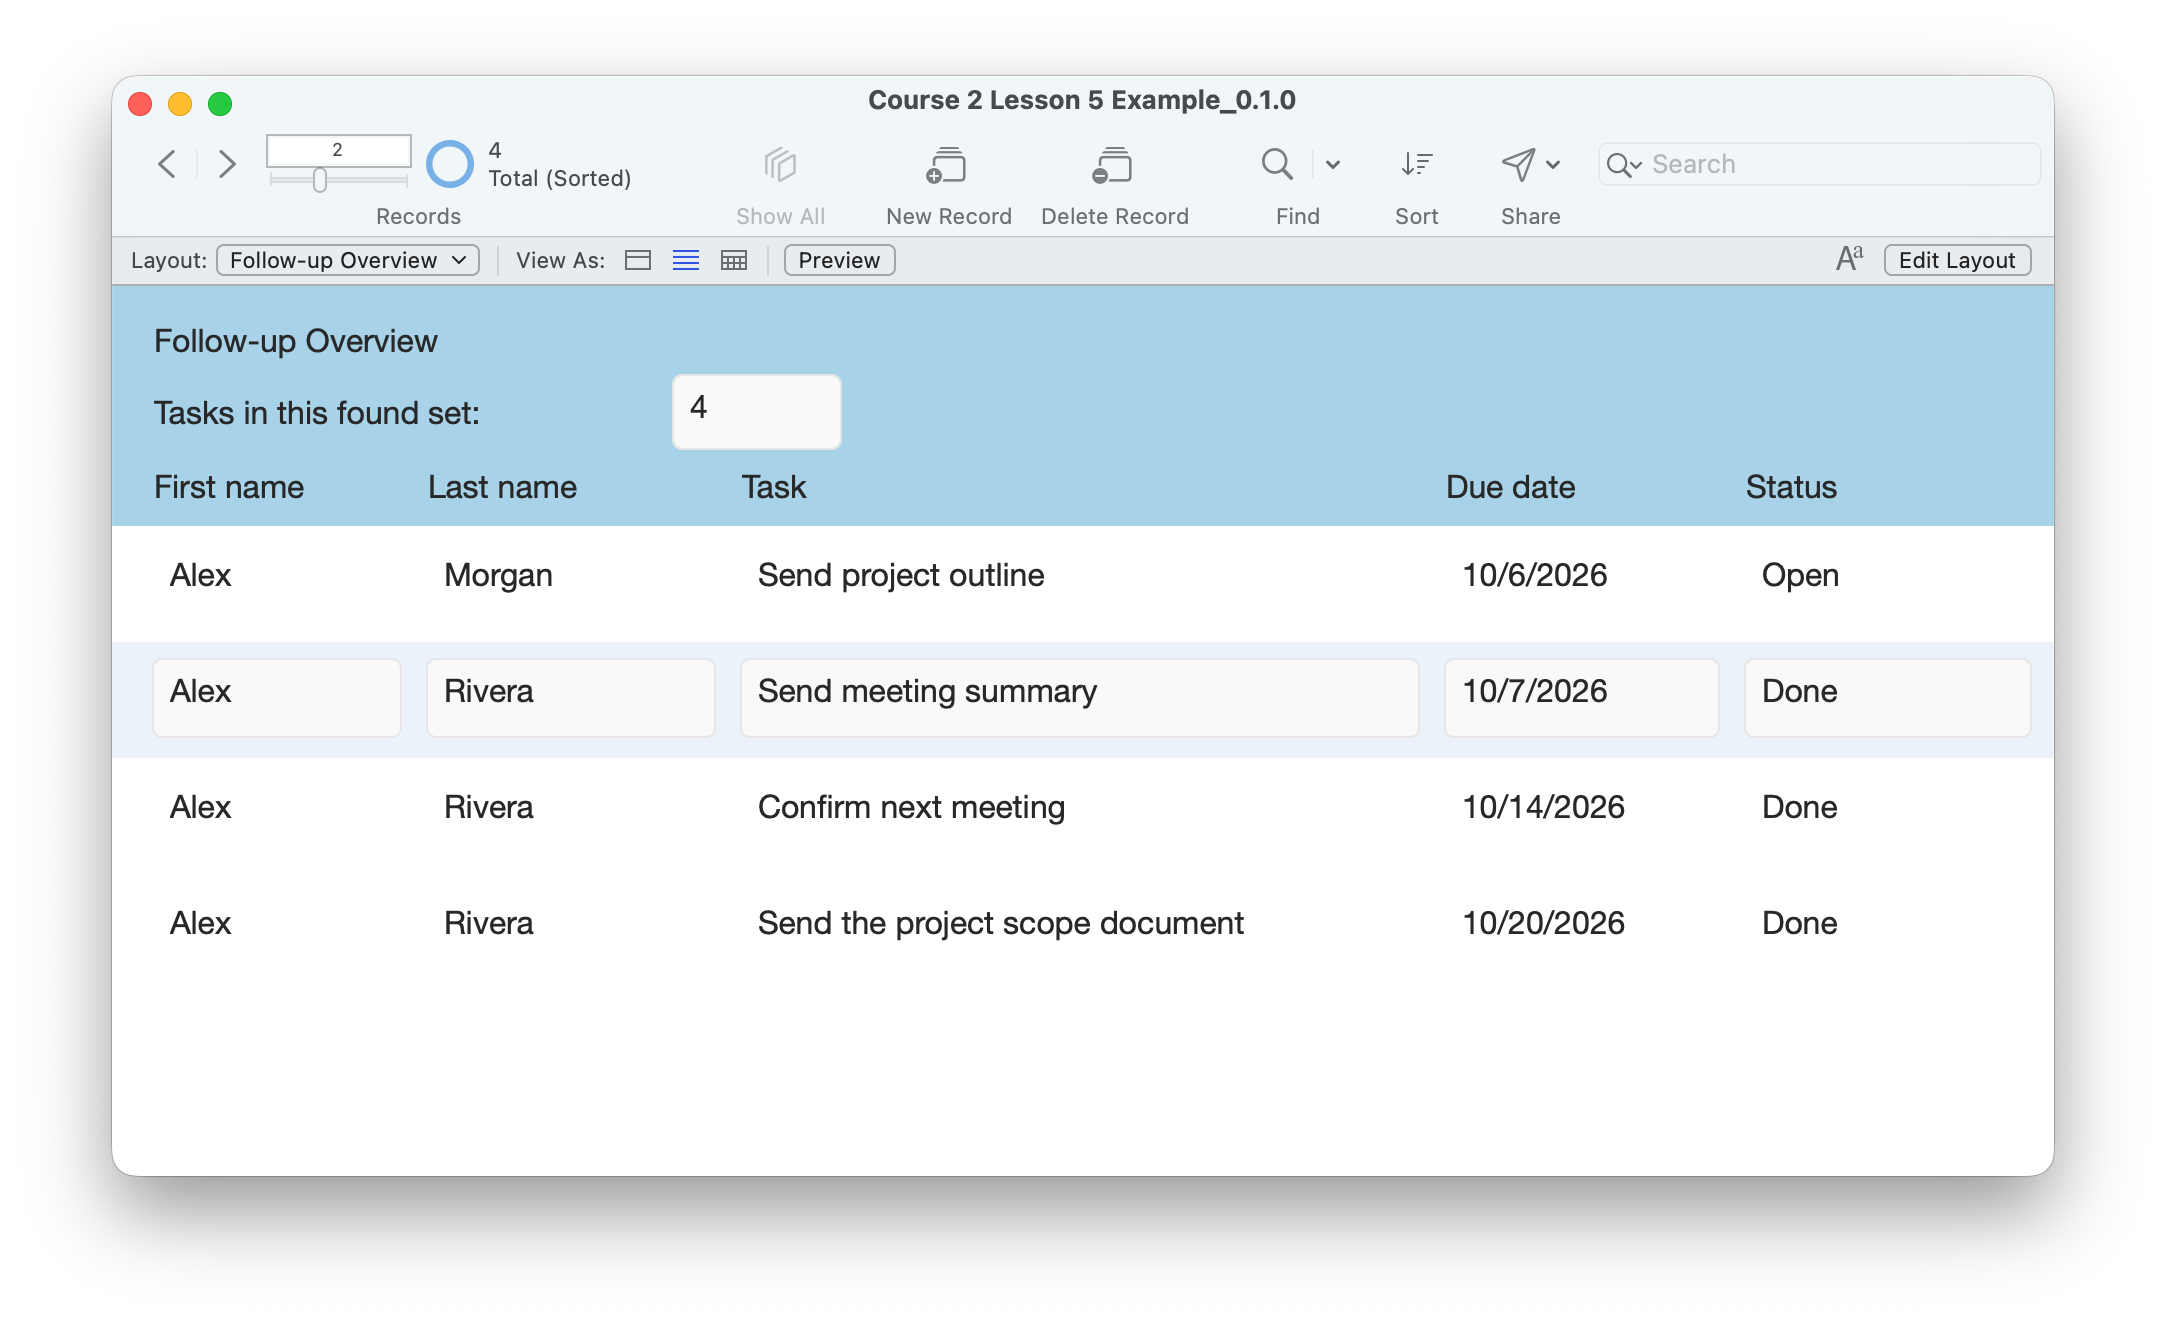
Task: Click the Done status of Send meeting summary
Action: 1887,697
